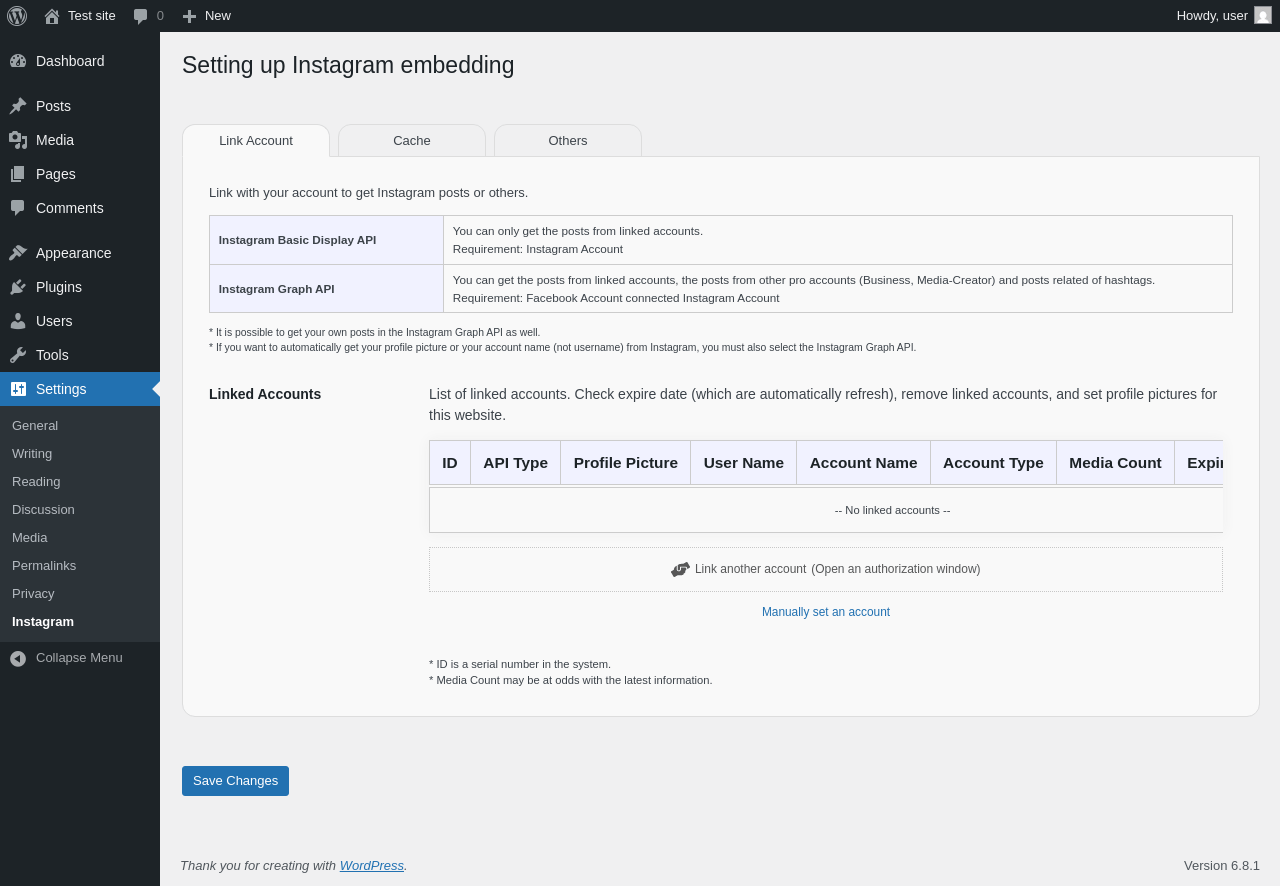Click the Save Changes button

[x=235, y=781]
